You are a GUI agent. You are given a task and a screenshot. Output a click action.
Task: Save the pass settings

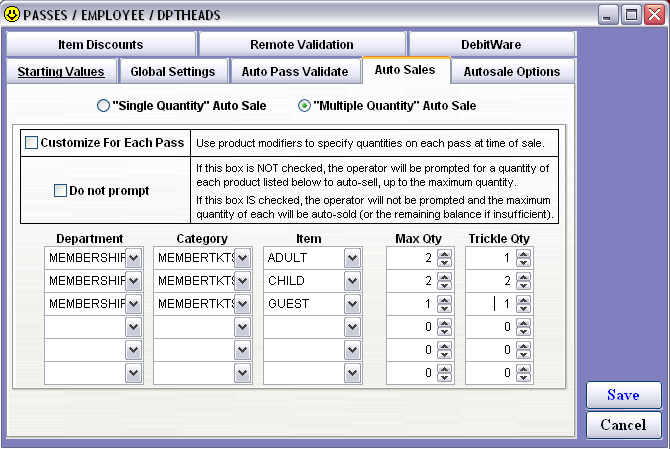pyautogui.click(x=623, y=395)
